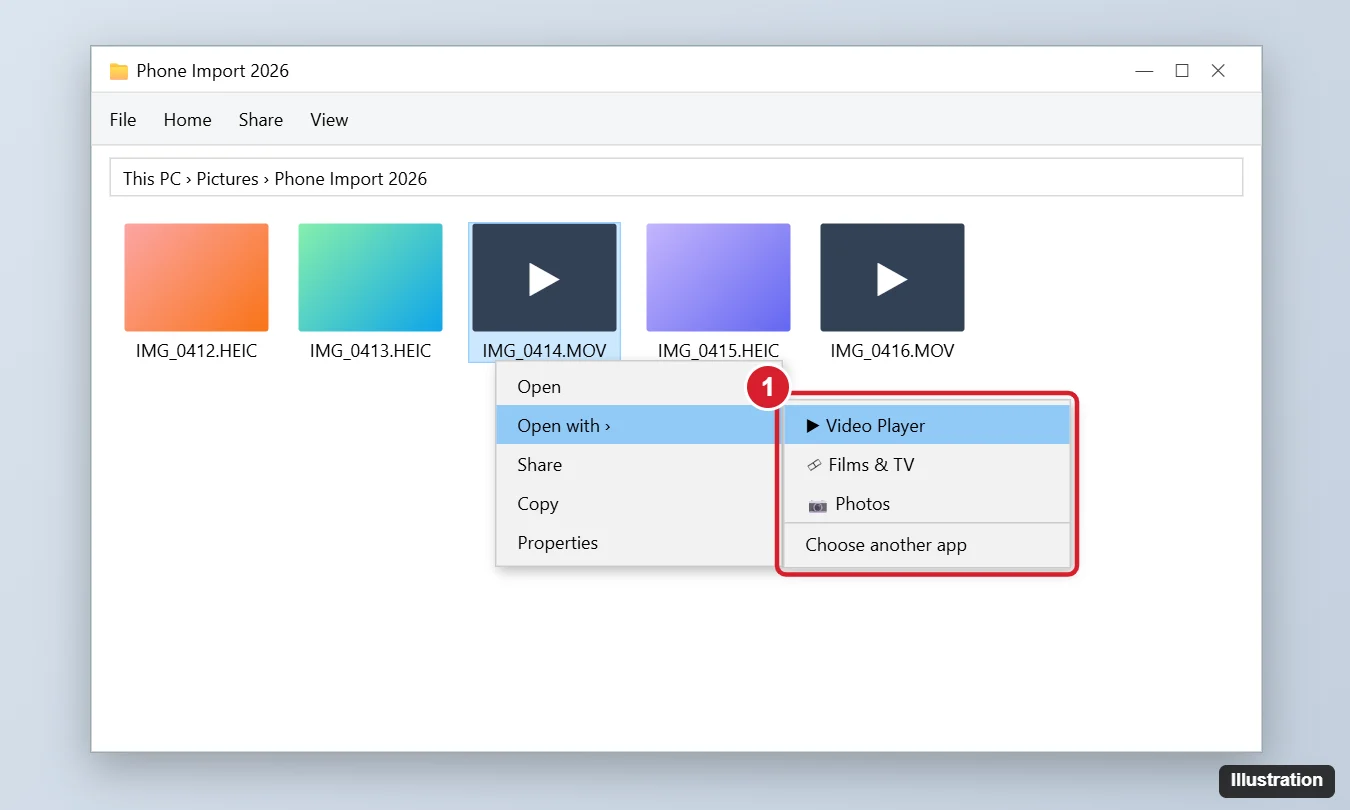The image size is (1350, 810).
Task: Click the IMG_0413.HEIC file name
Action: [x=370, y=351]
